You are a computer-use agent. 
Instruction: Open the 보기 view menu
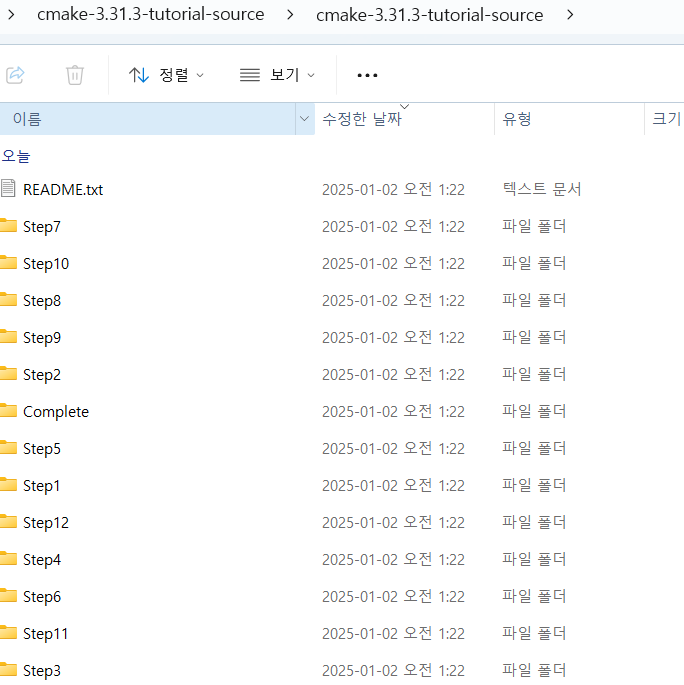277,75
